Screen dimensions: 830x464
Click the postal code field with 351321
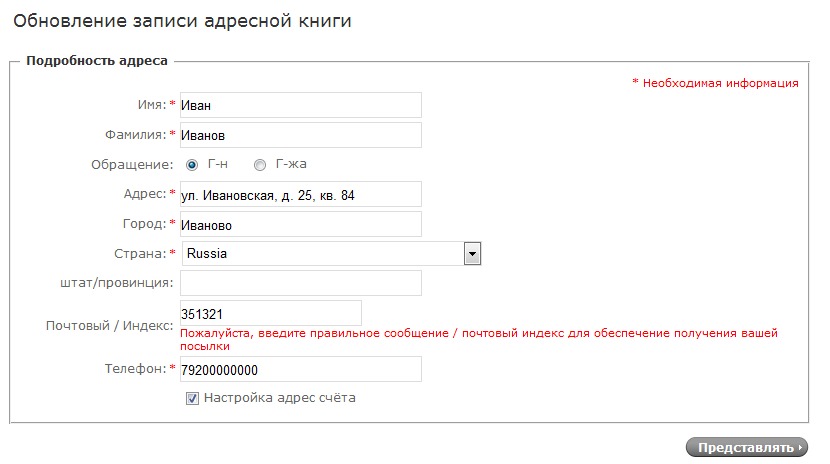pos(270,313)
